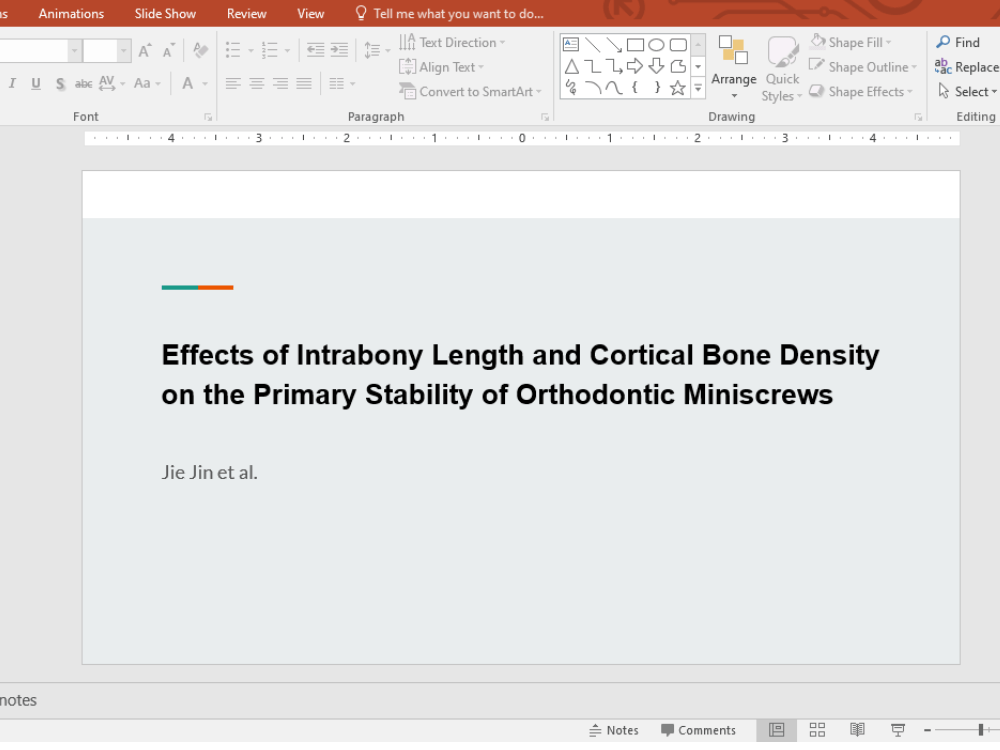This screenshot has width=1000, height=750.
Task: Select the center alignment icon
Action: point(257,83)
